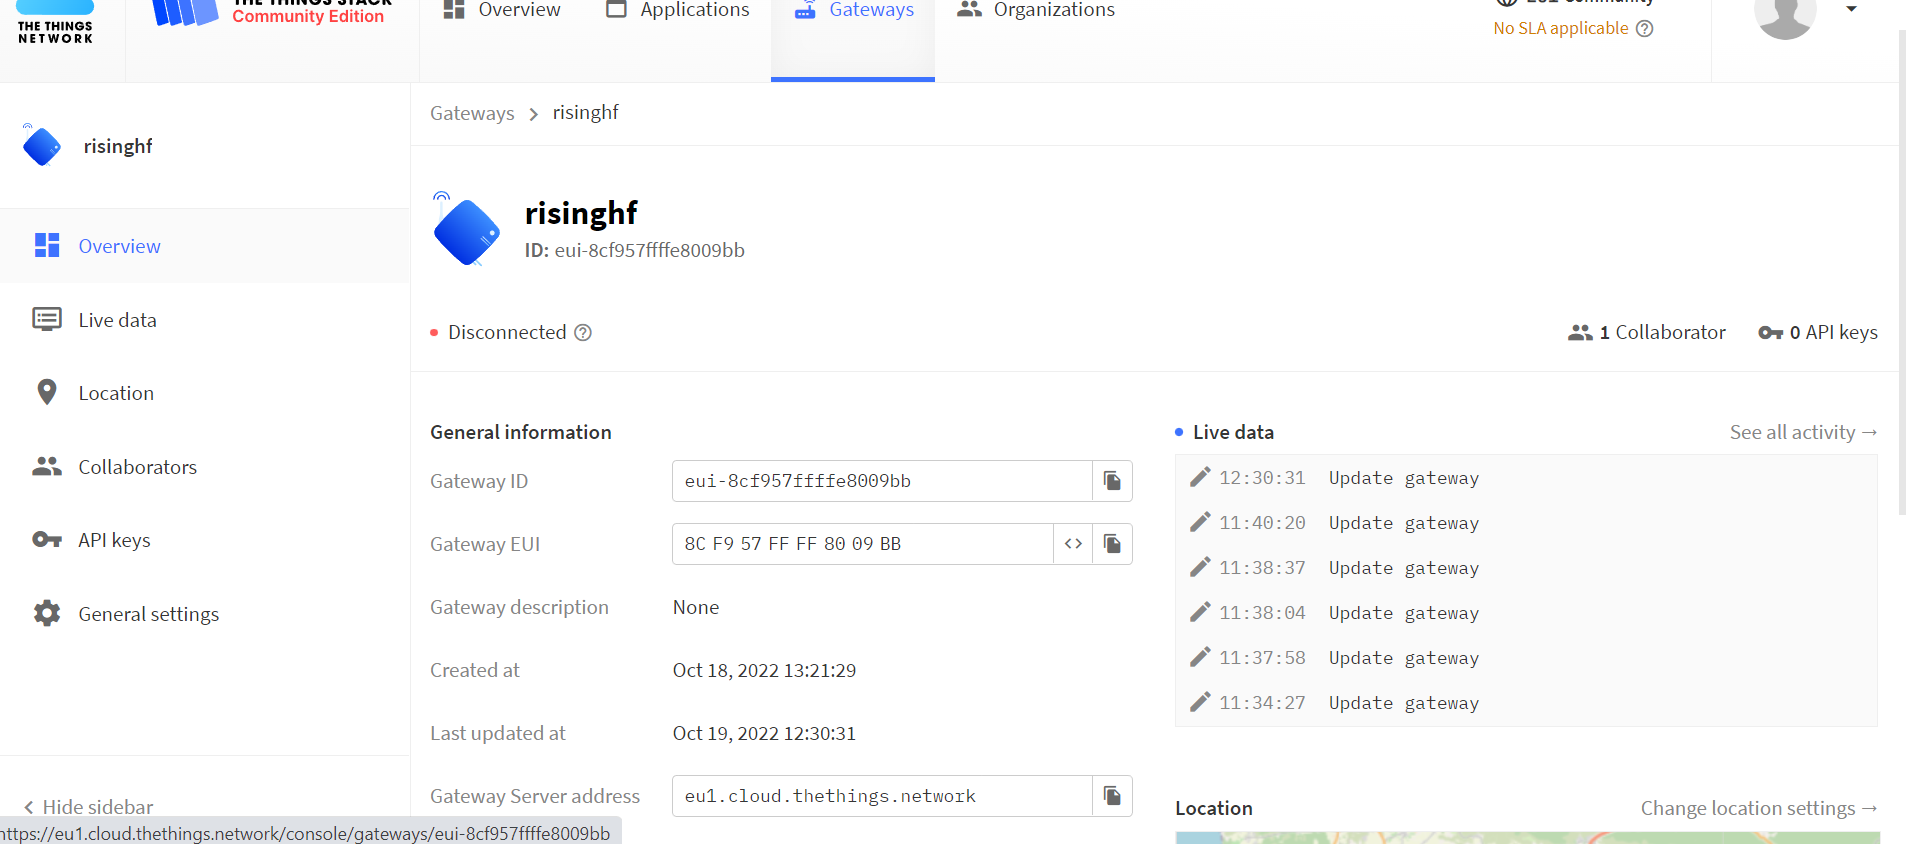Open General settings in the sidebar
Screen dimensions: 1906x844
pyautogui.click(x=148, y=614)
